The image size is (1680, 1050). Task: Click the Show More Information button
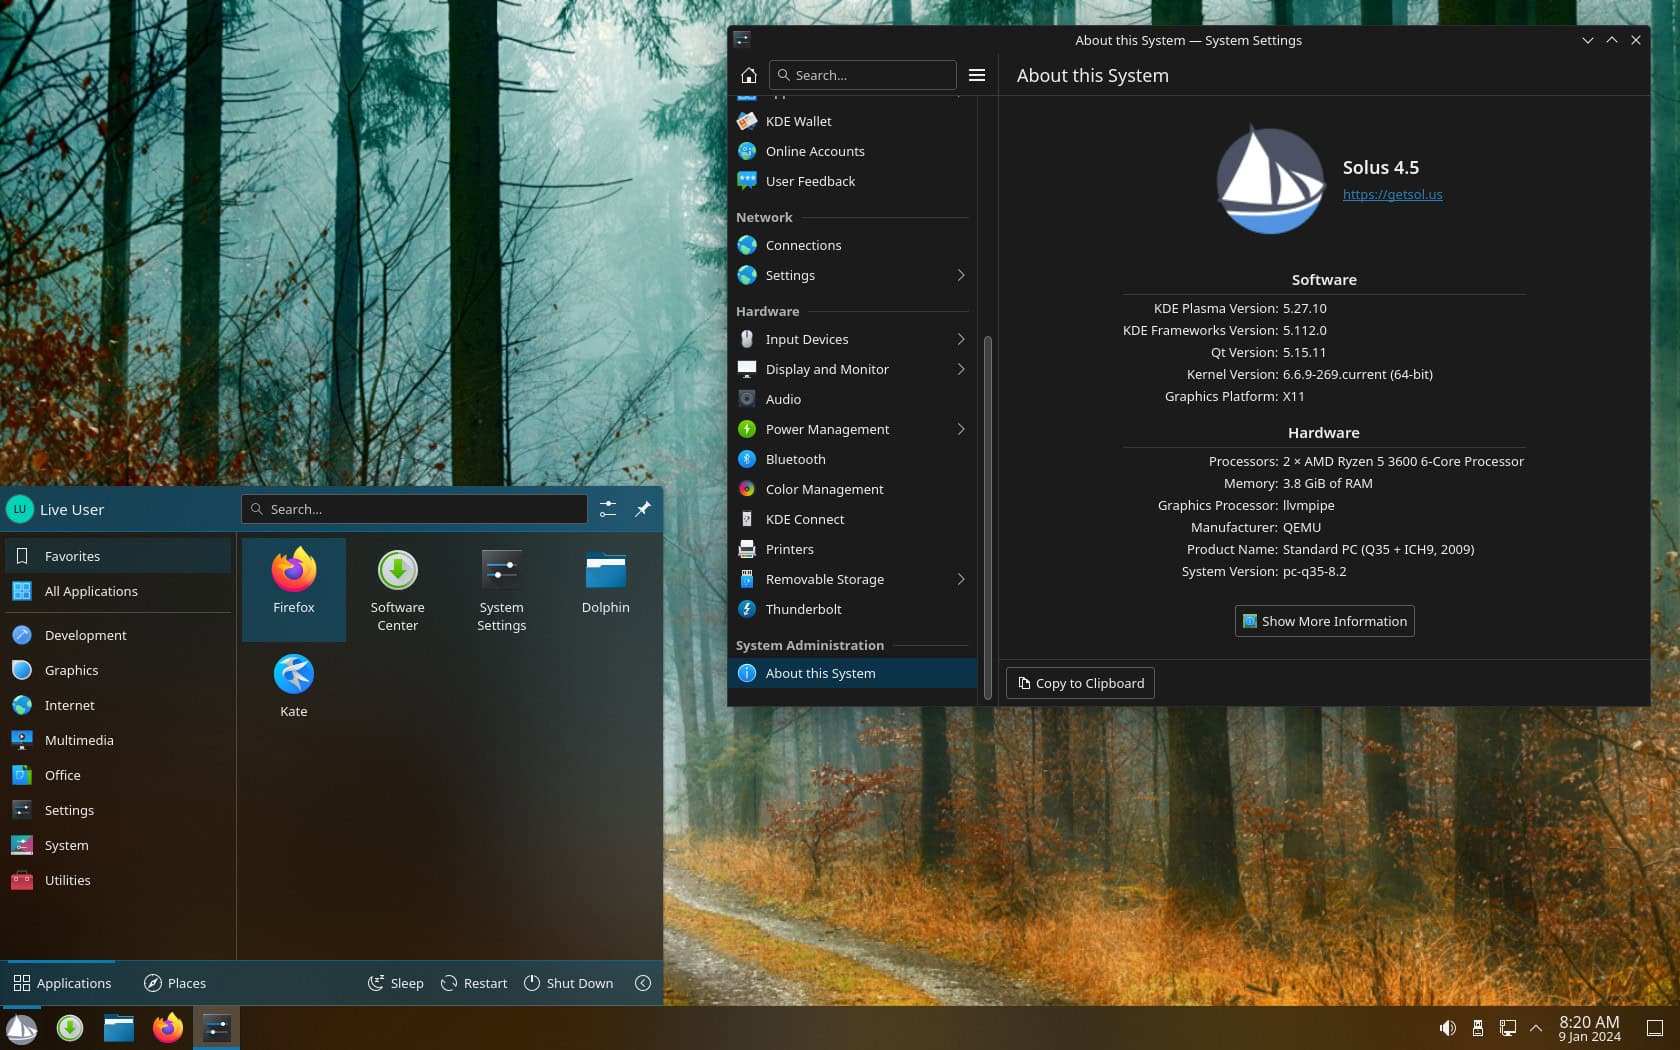coord(1324,621)
